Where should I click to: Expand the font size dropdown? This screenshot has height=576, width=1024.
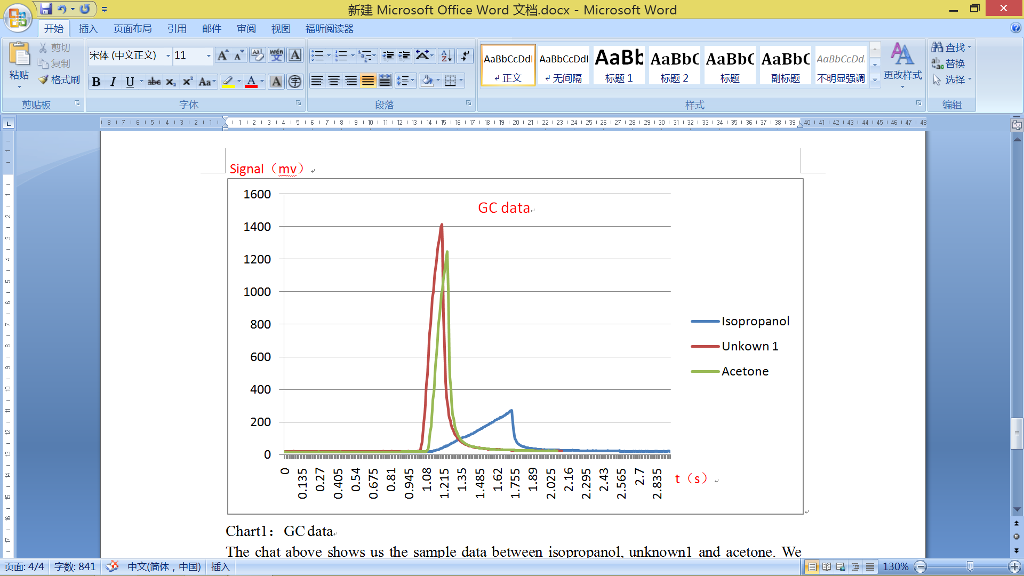point(208,56)
